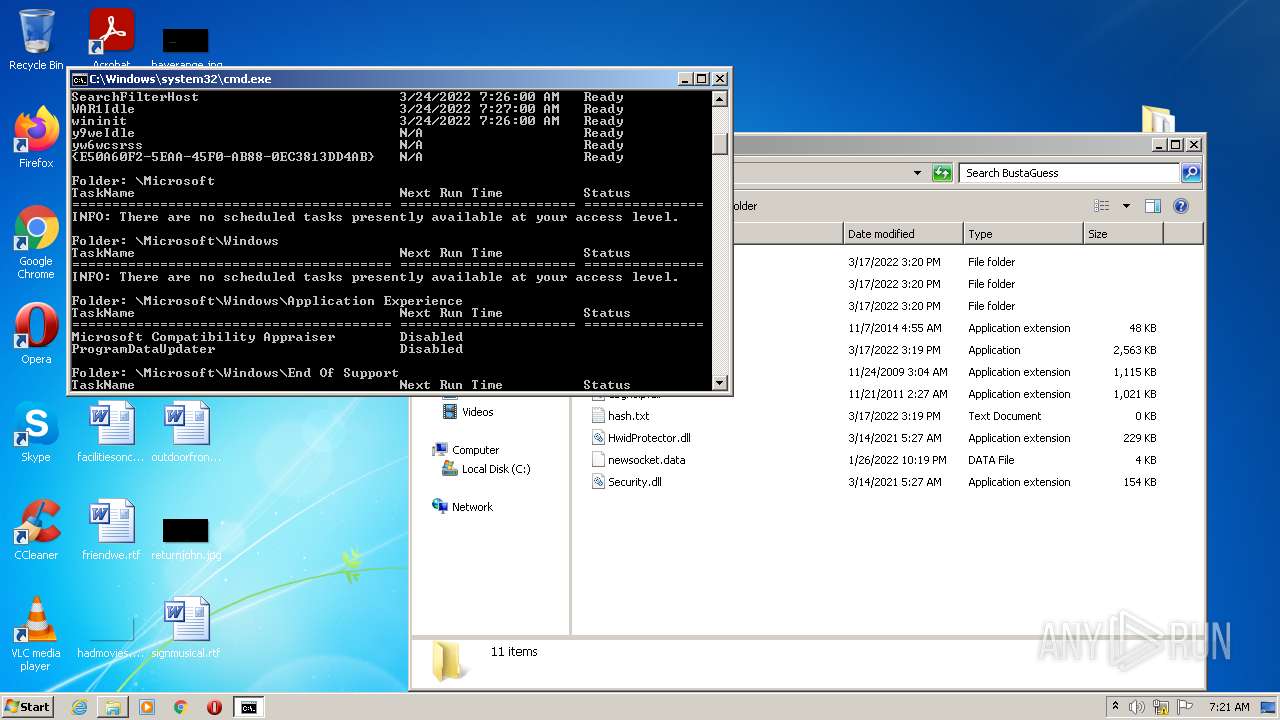Click the Explorer search magnifier button
1280x720 pixels.
pos(1190,173)
